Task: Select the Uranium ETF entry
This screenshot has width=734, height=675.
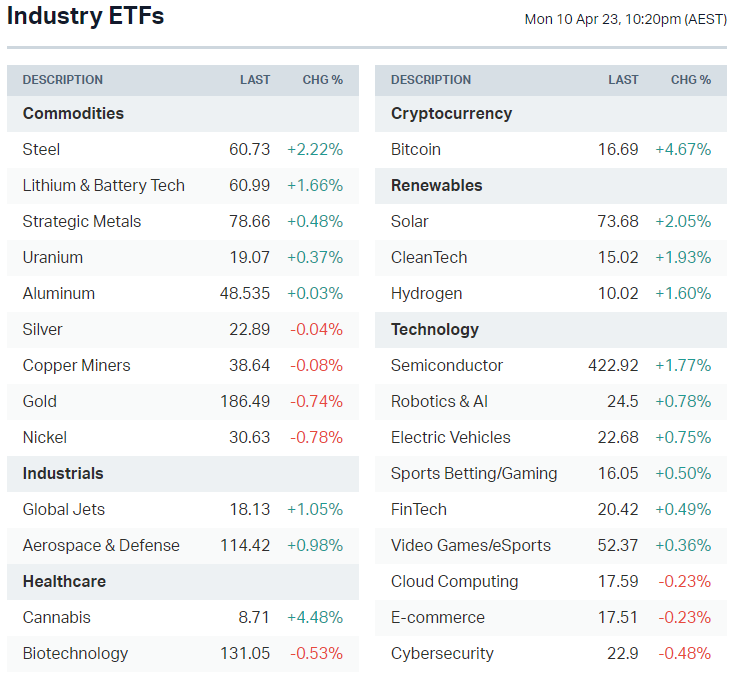Action: (52, 257)
